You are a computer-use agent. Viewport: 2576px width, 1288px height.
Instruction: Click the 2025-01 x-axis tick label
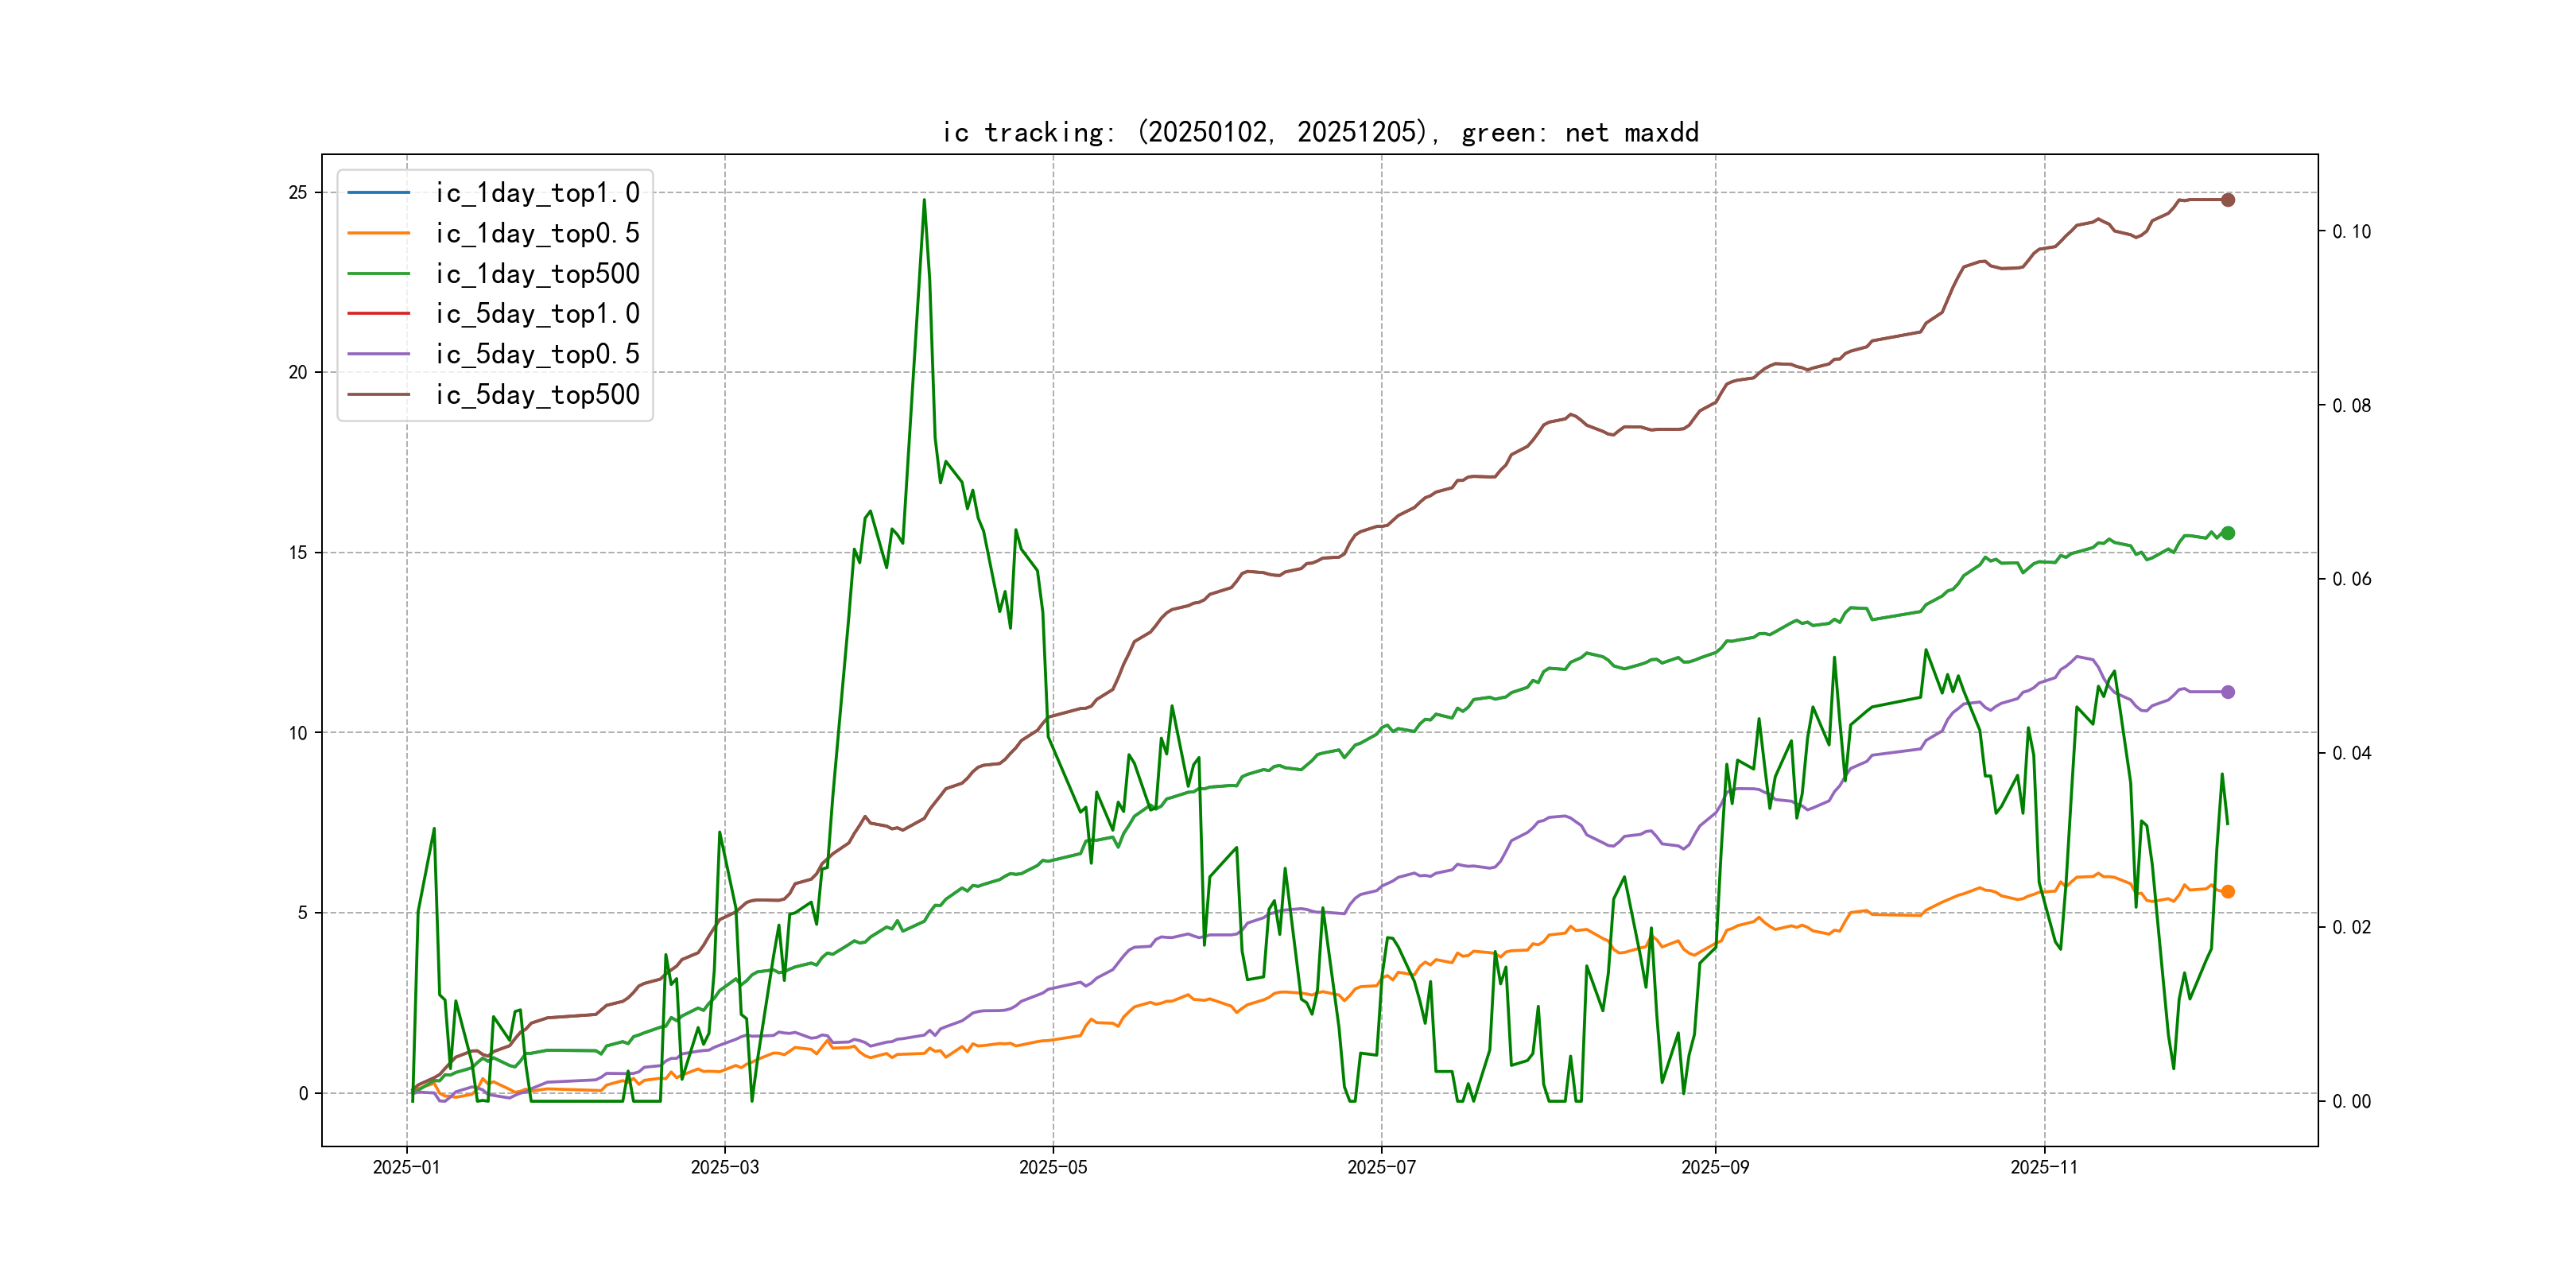pos(406,1167)
